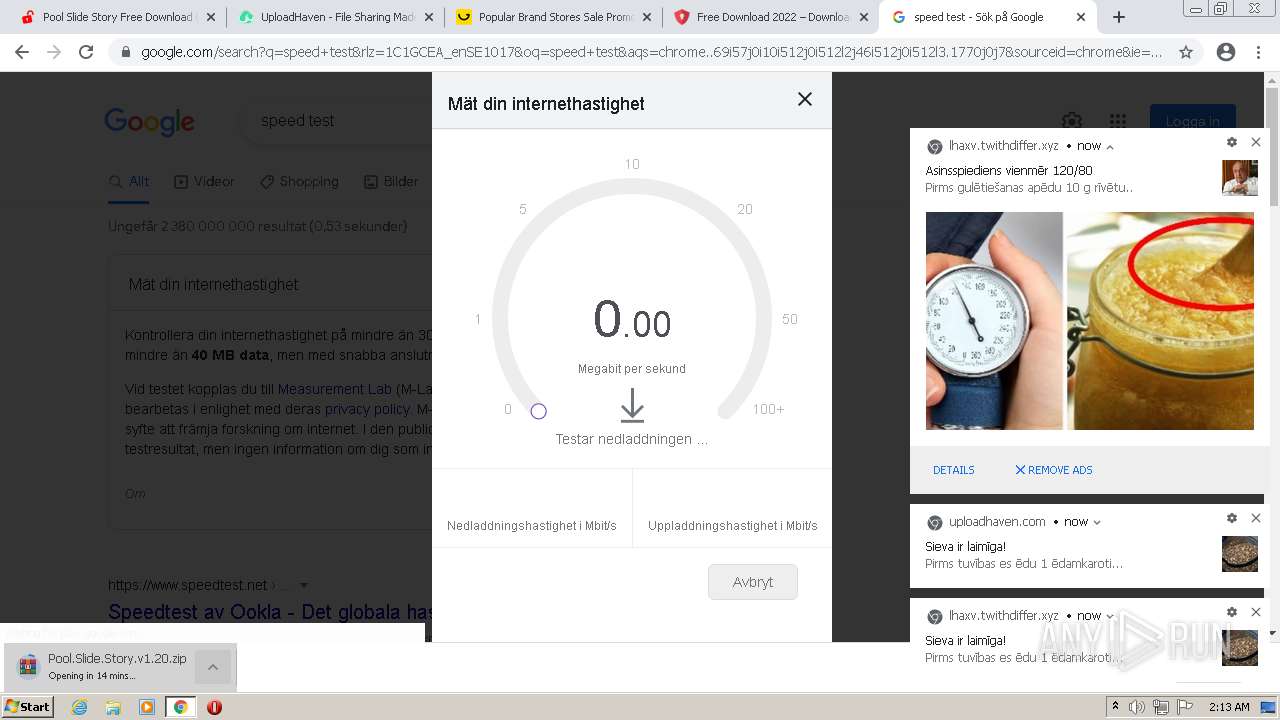Open Measurement Lab link

(x=335, y=389)
